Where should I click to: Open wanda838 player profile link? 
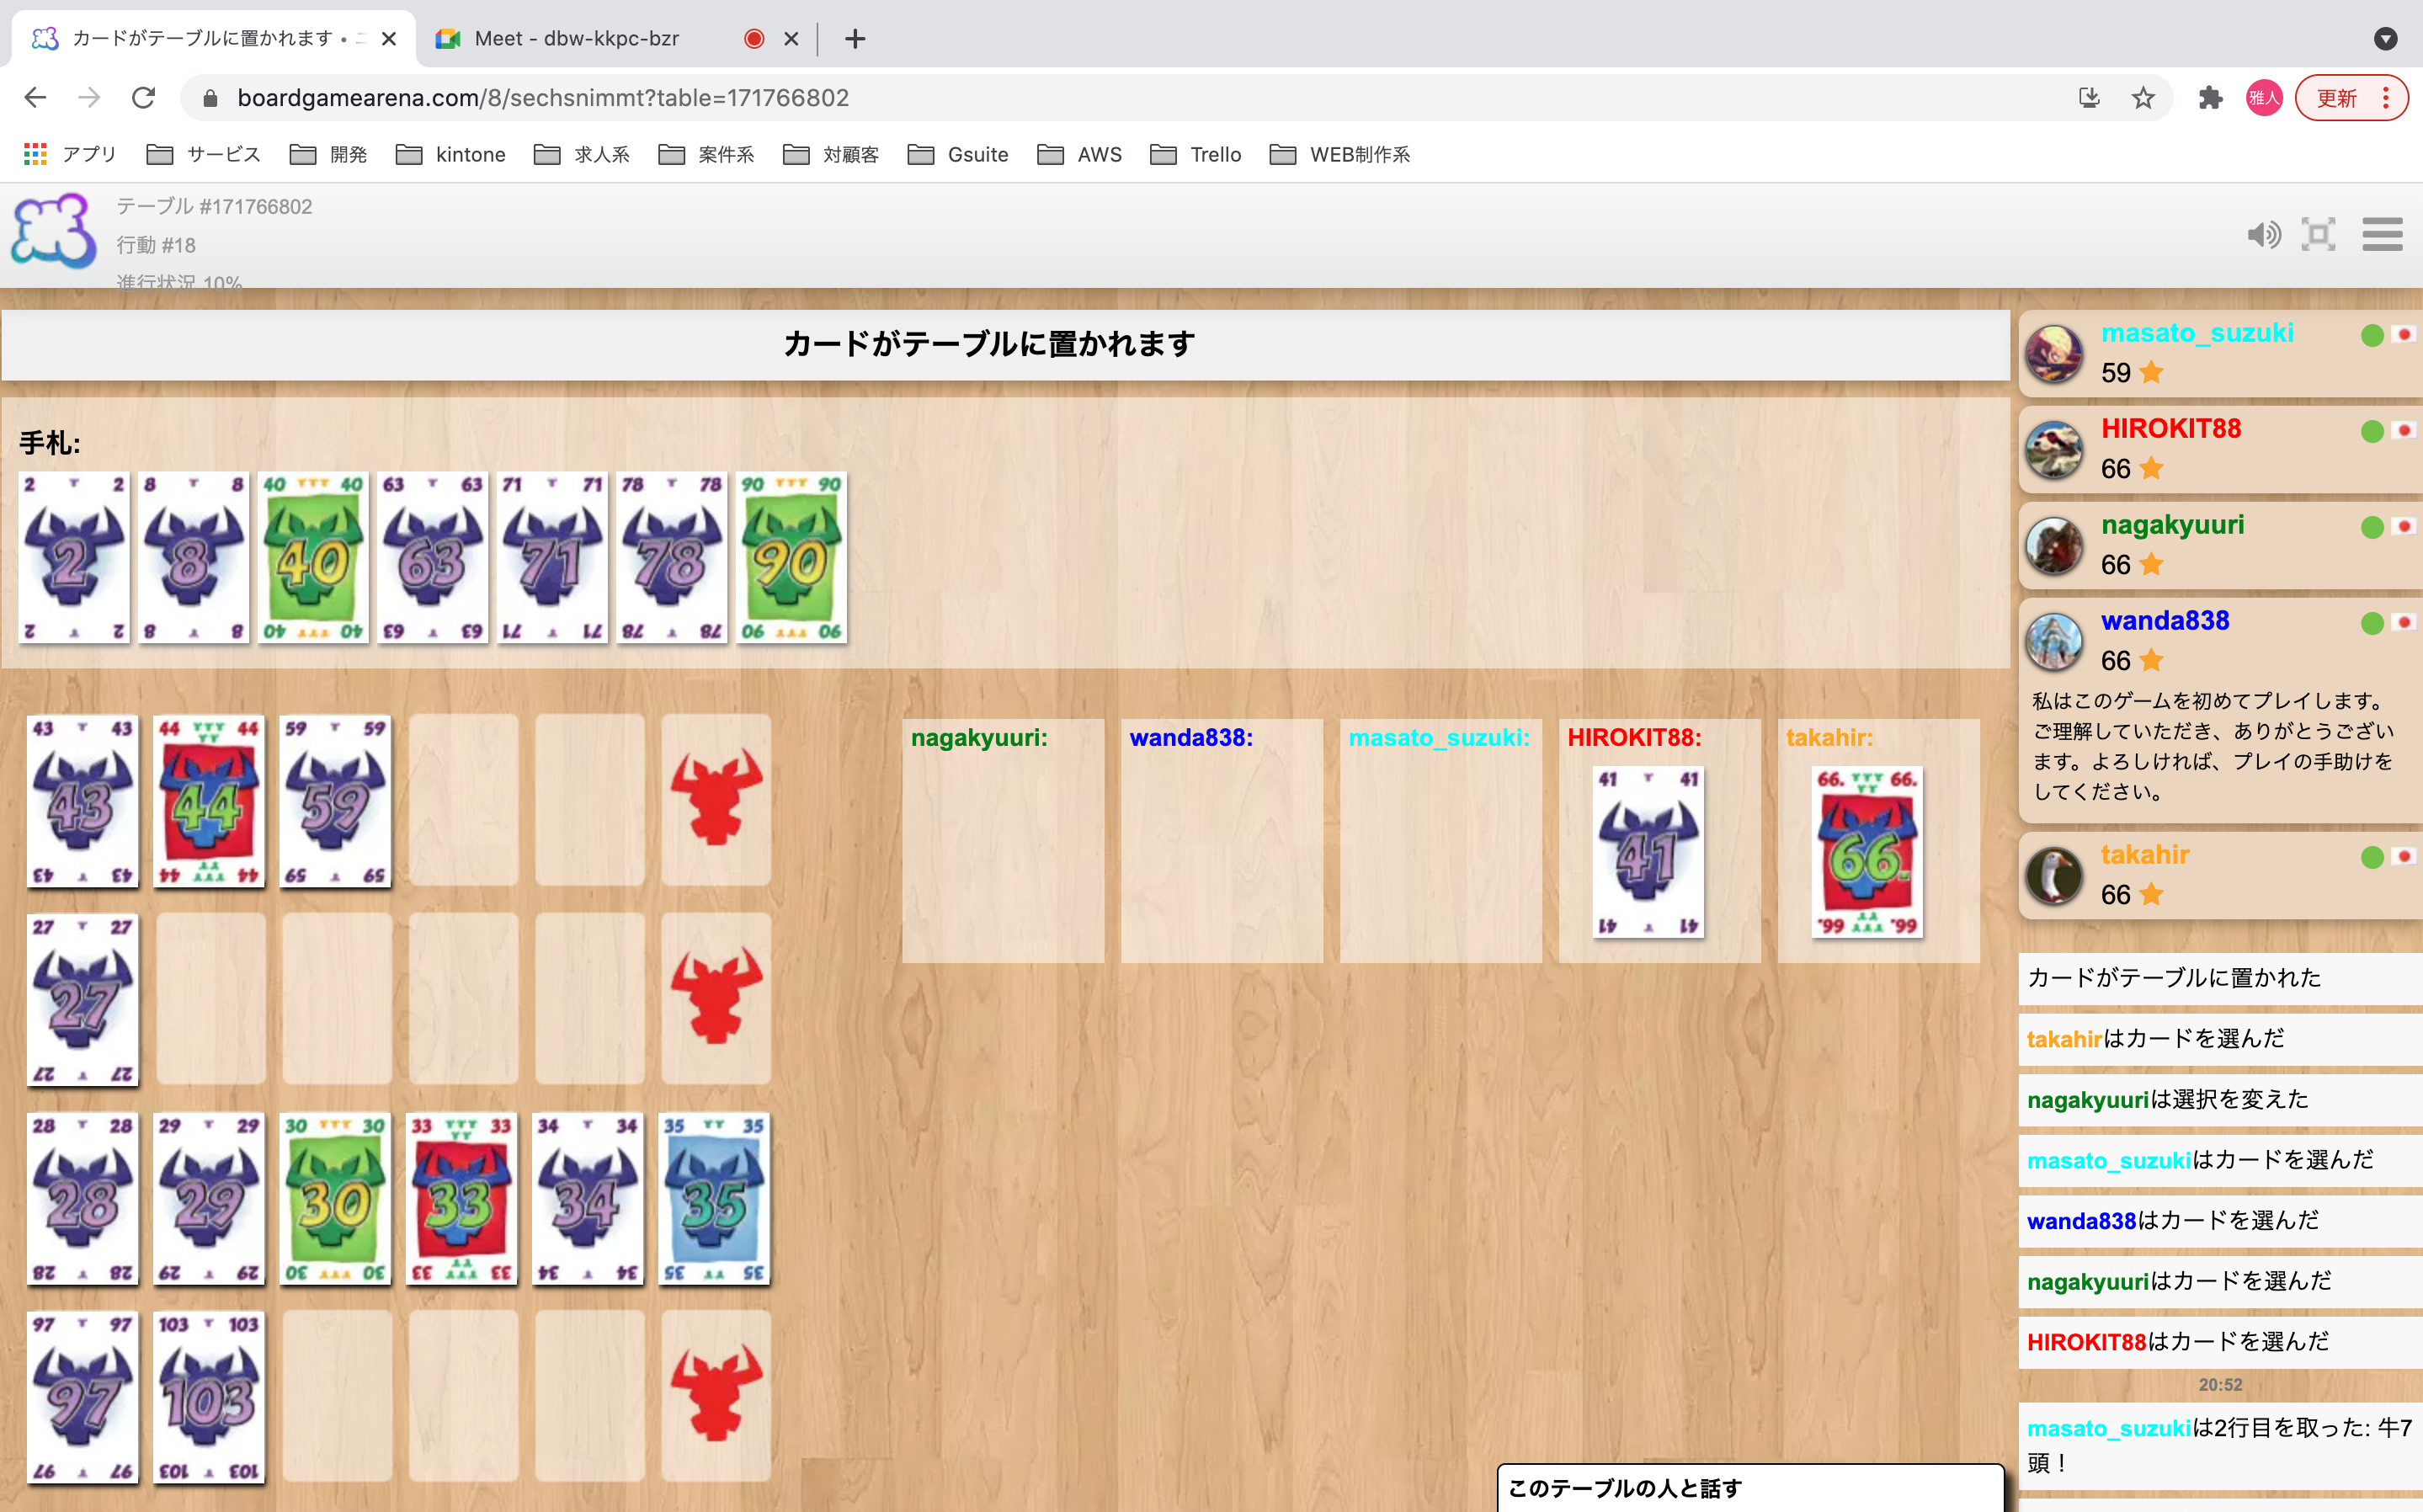2165,621
